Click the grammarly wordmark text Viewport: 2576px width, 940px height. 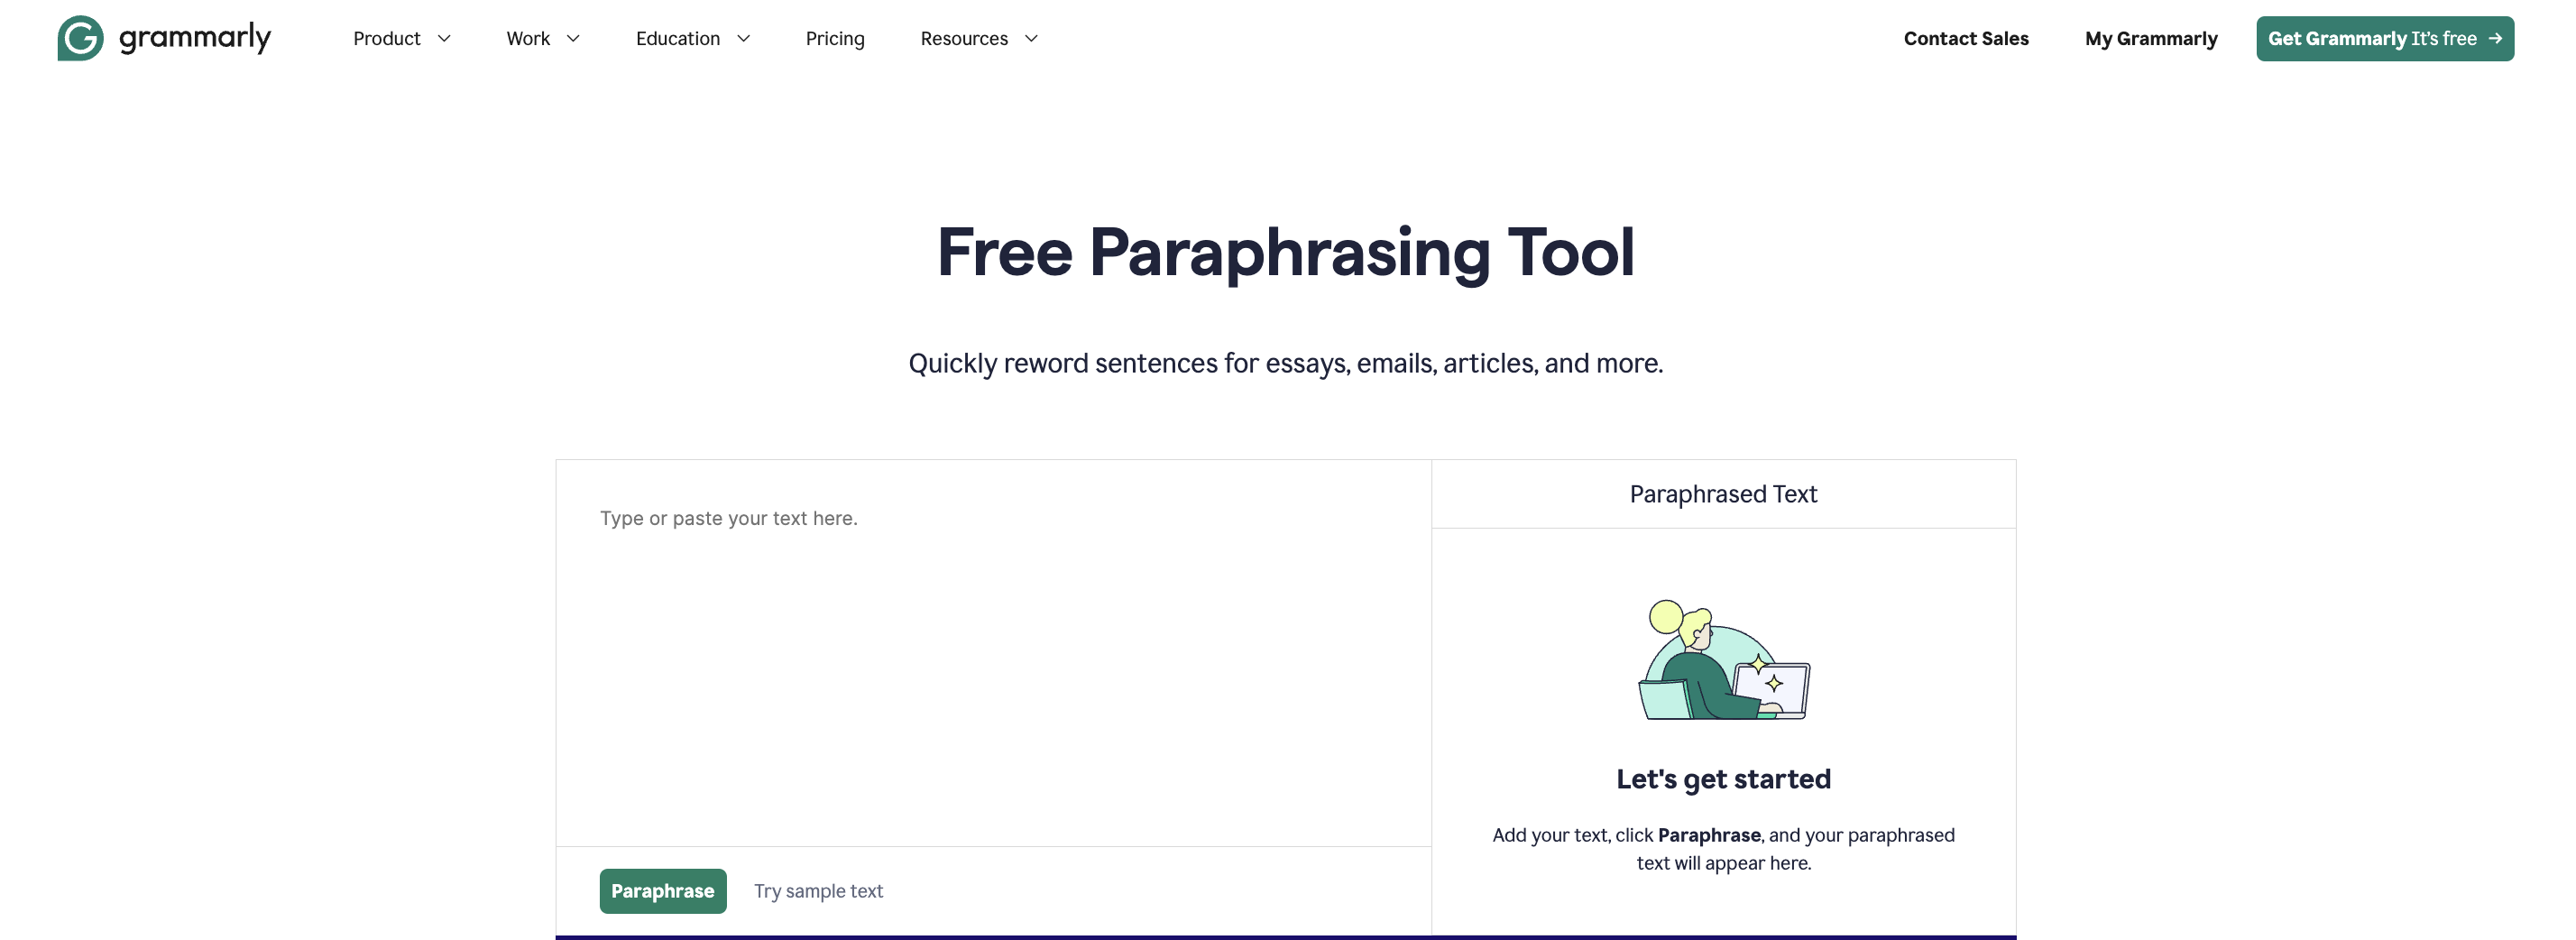195,38
